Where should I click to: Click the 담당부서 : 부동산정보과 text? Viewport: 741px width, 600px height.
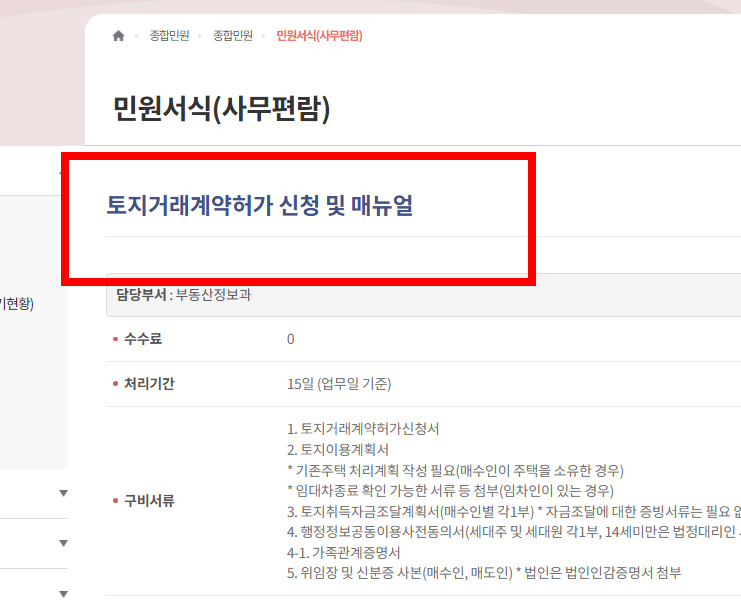coord(183,295)
